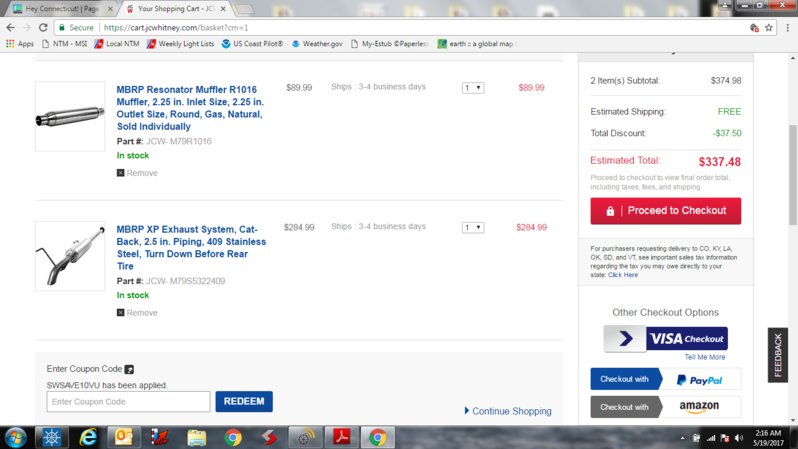This screenshot has height=449, width=798.
Task: Open the My-Estub Paperless bookmark
Action: (x=389, y=44)
